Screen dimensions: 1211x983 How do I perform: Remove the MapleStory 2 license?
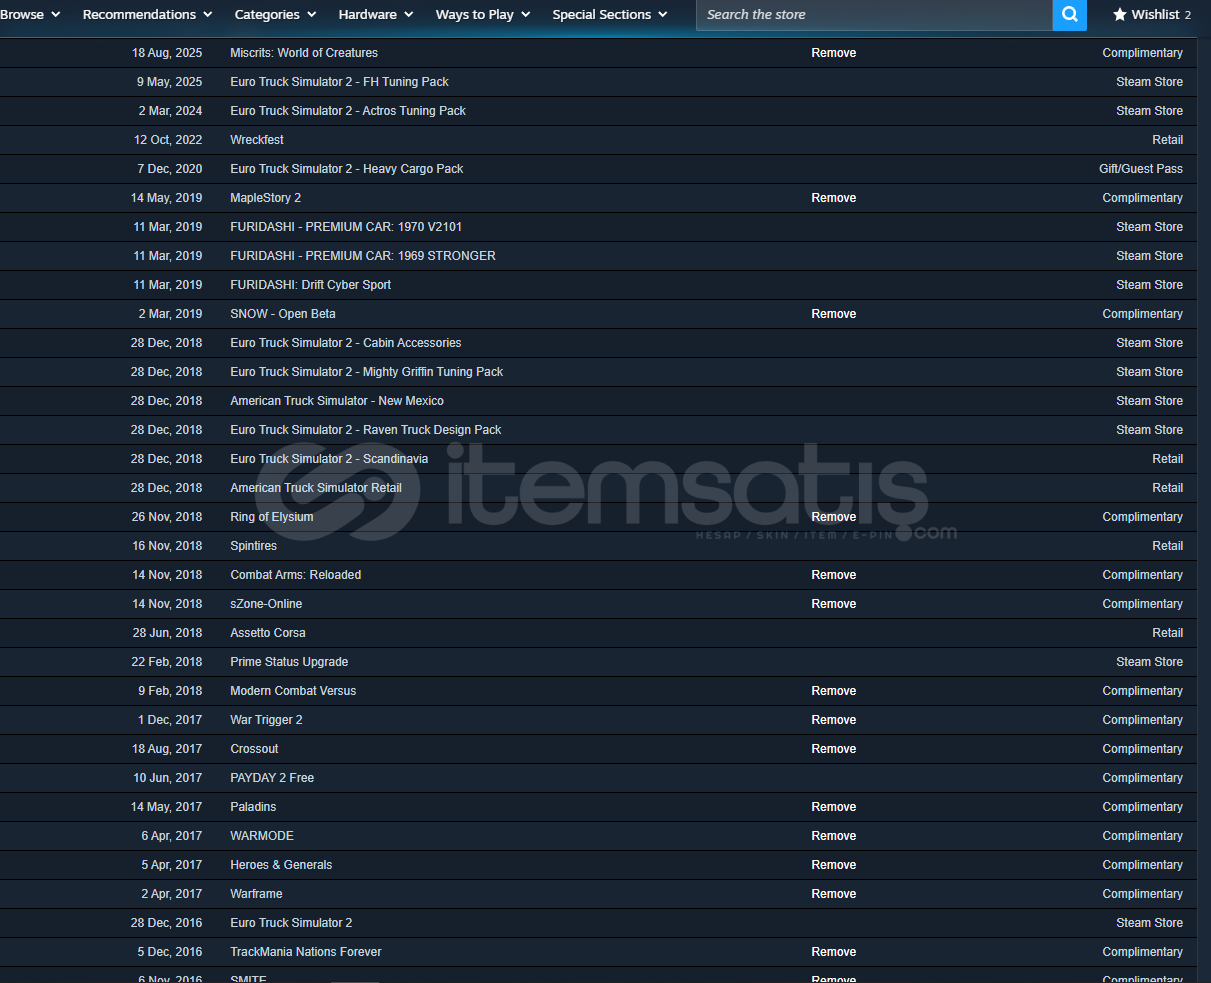click(x=833, y=198)
